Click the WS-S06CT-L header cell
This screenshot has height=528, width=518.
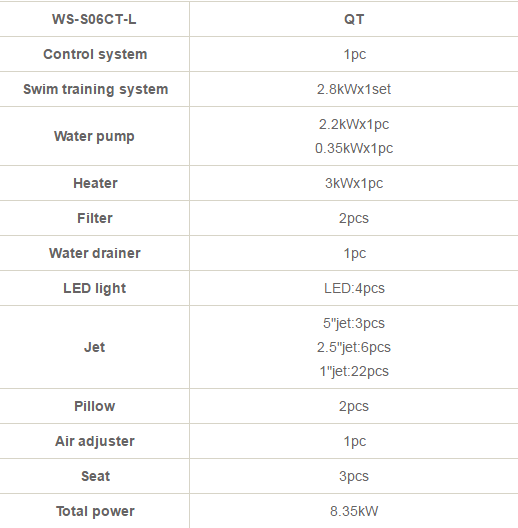(94, 19)
